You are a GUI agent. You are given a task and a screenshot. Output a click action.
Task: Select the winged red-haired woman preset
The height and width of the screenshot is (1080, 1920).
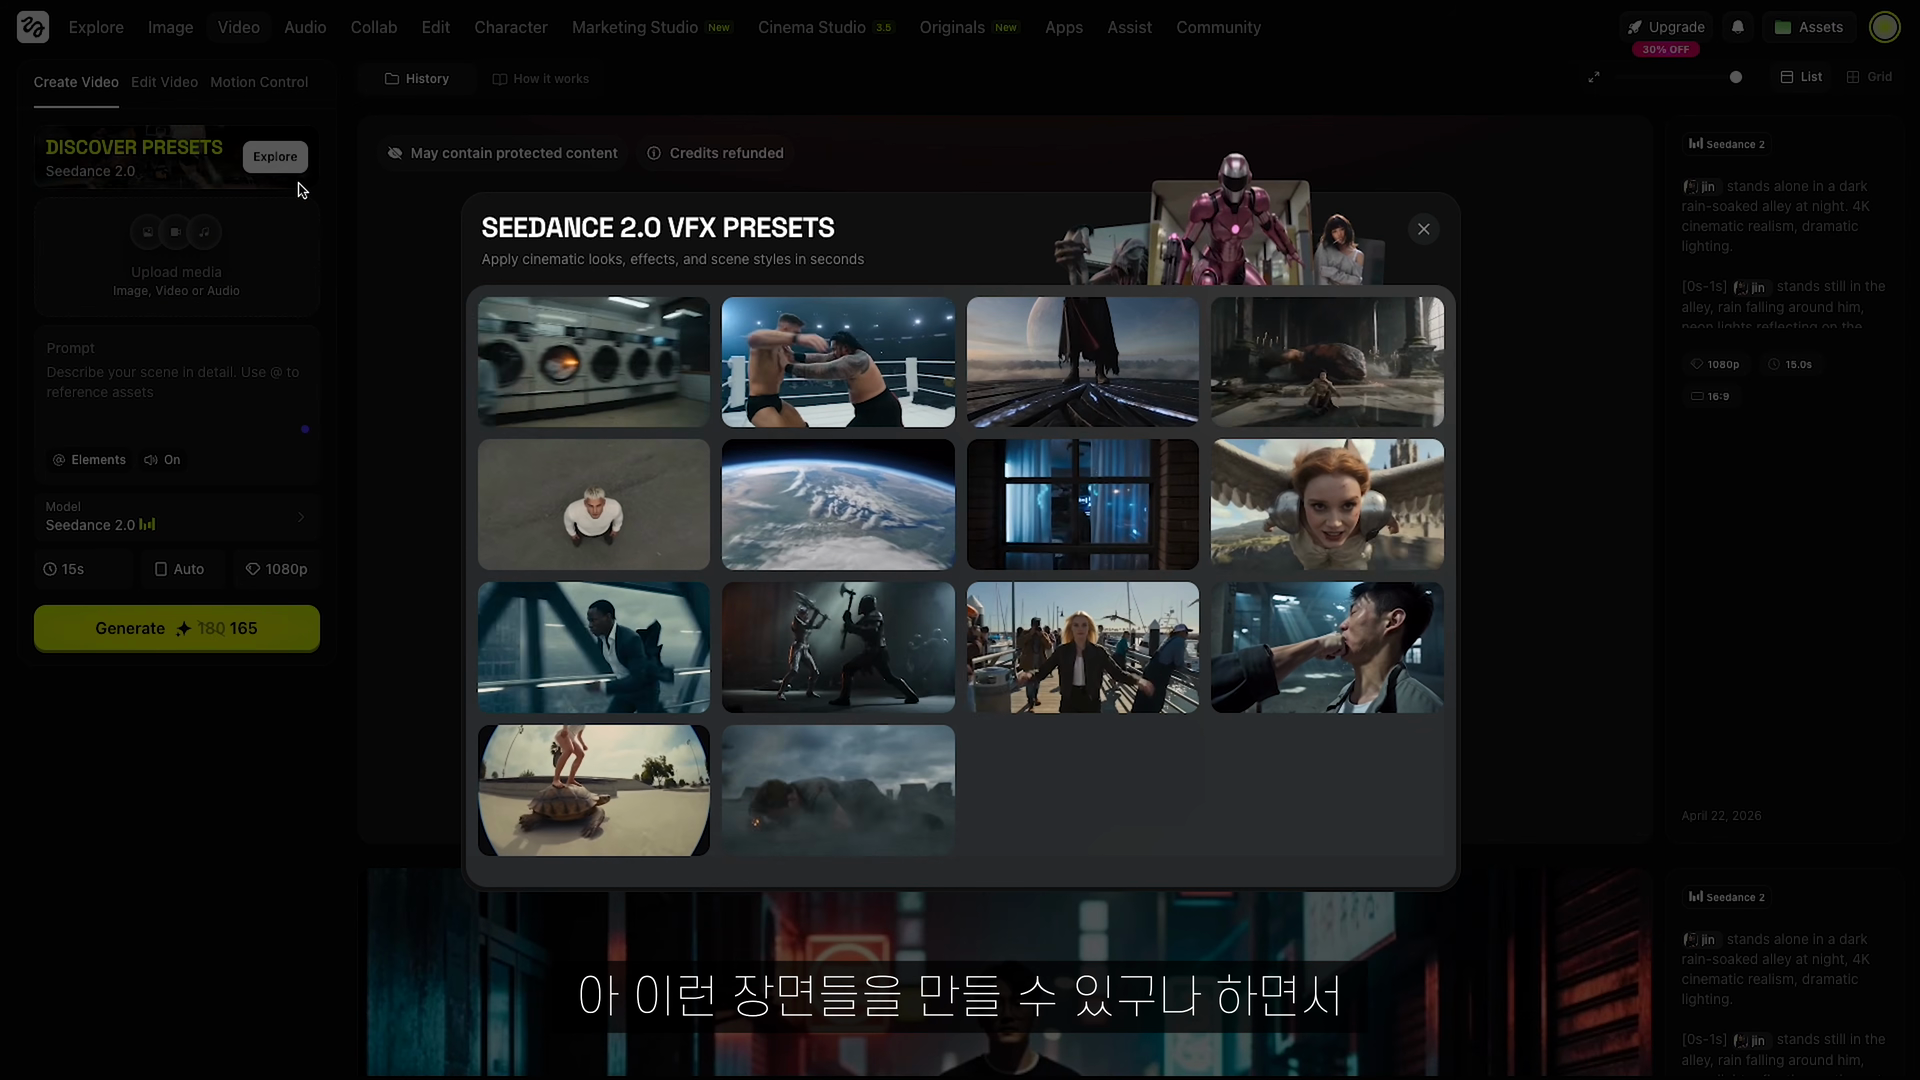pos(1327,505)
